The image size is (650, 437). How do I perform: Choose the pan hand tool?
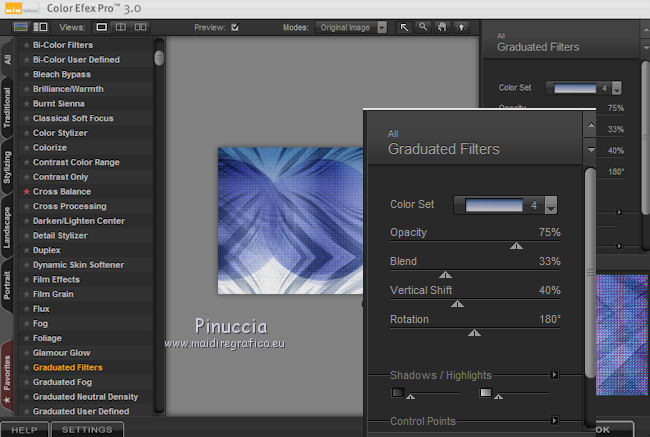(442, 27)
